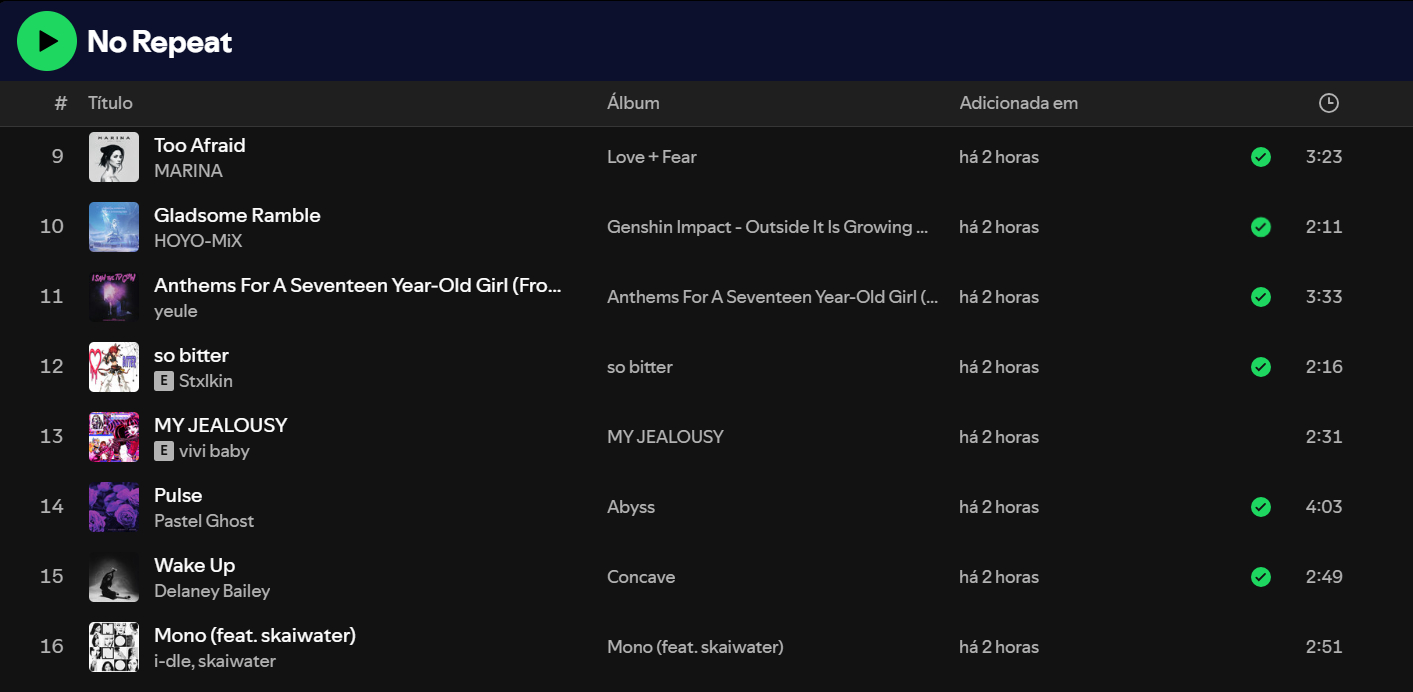Toggle the saved checkmark for Too Afraid

[x=1261, y=157]
